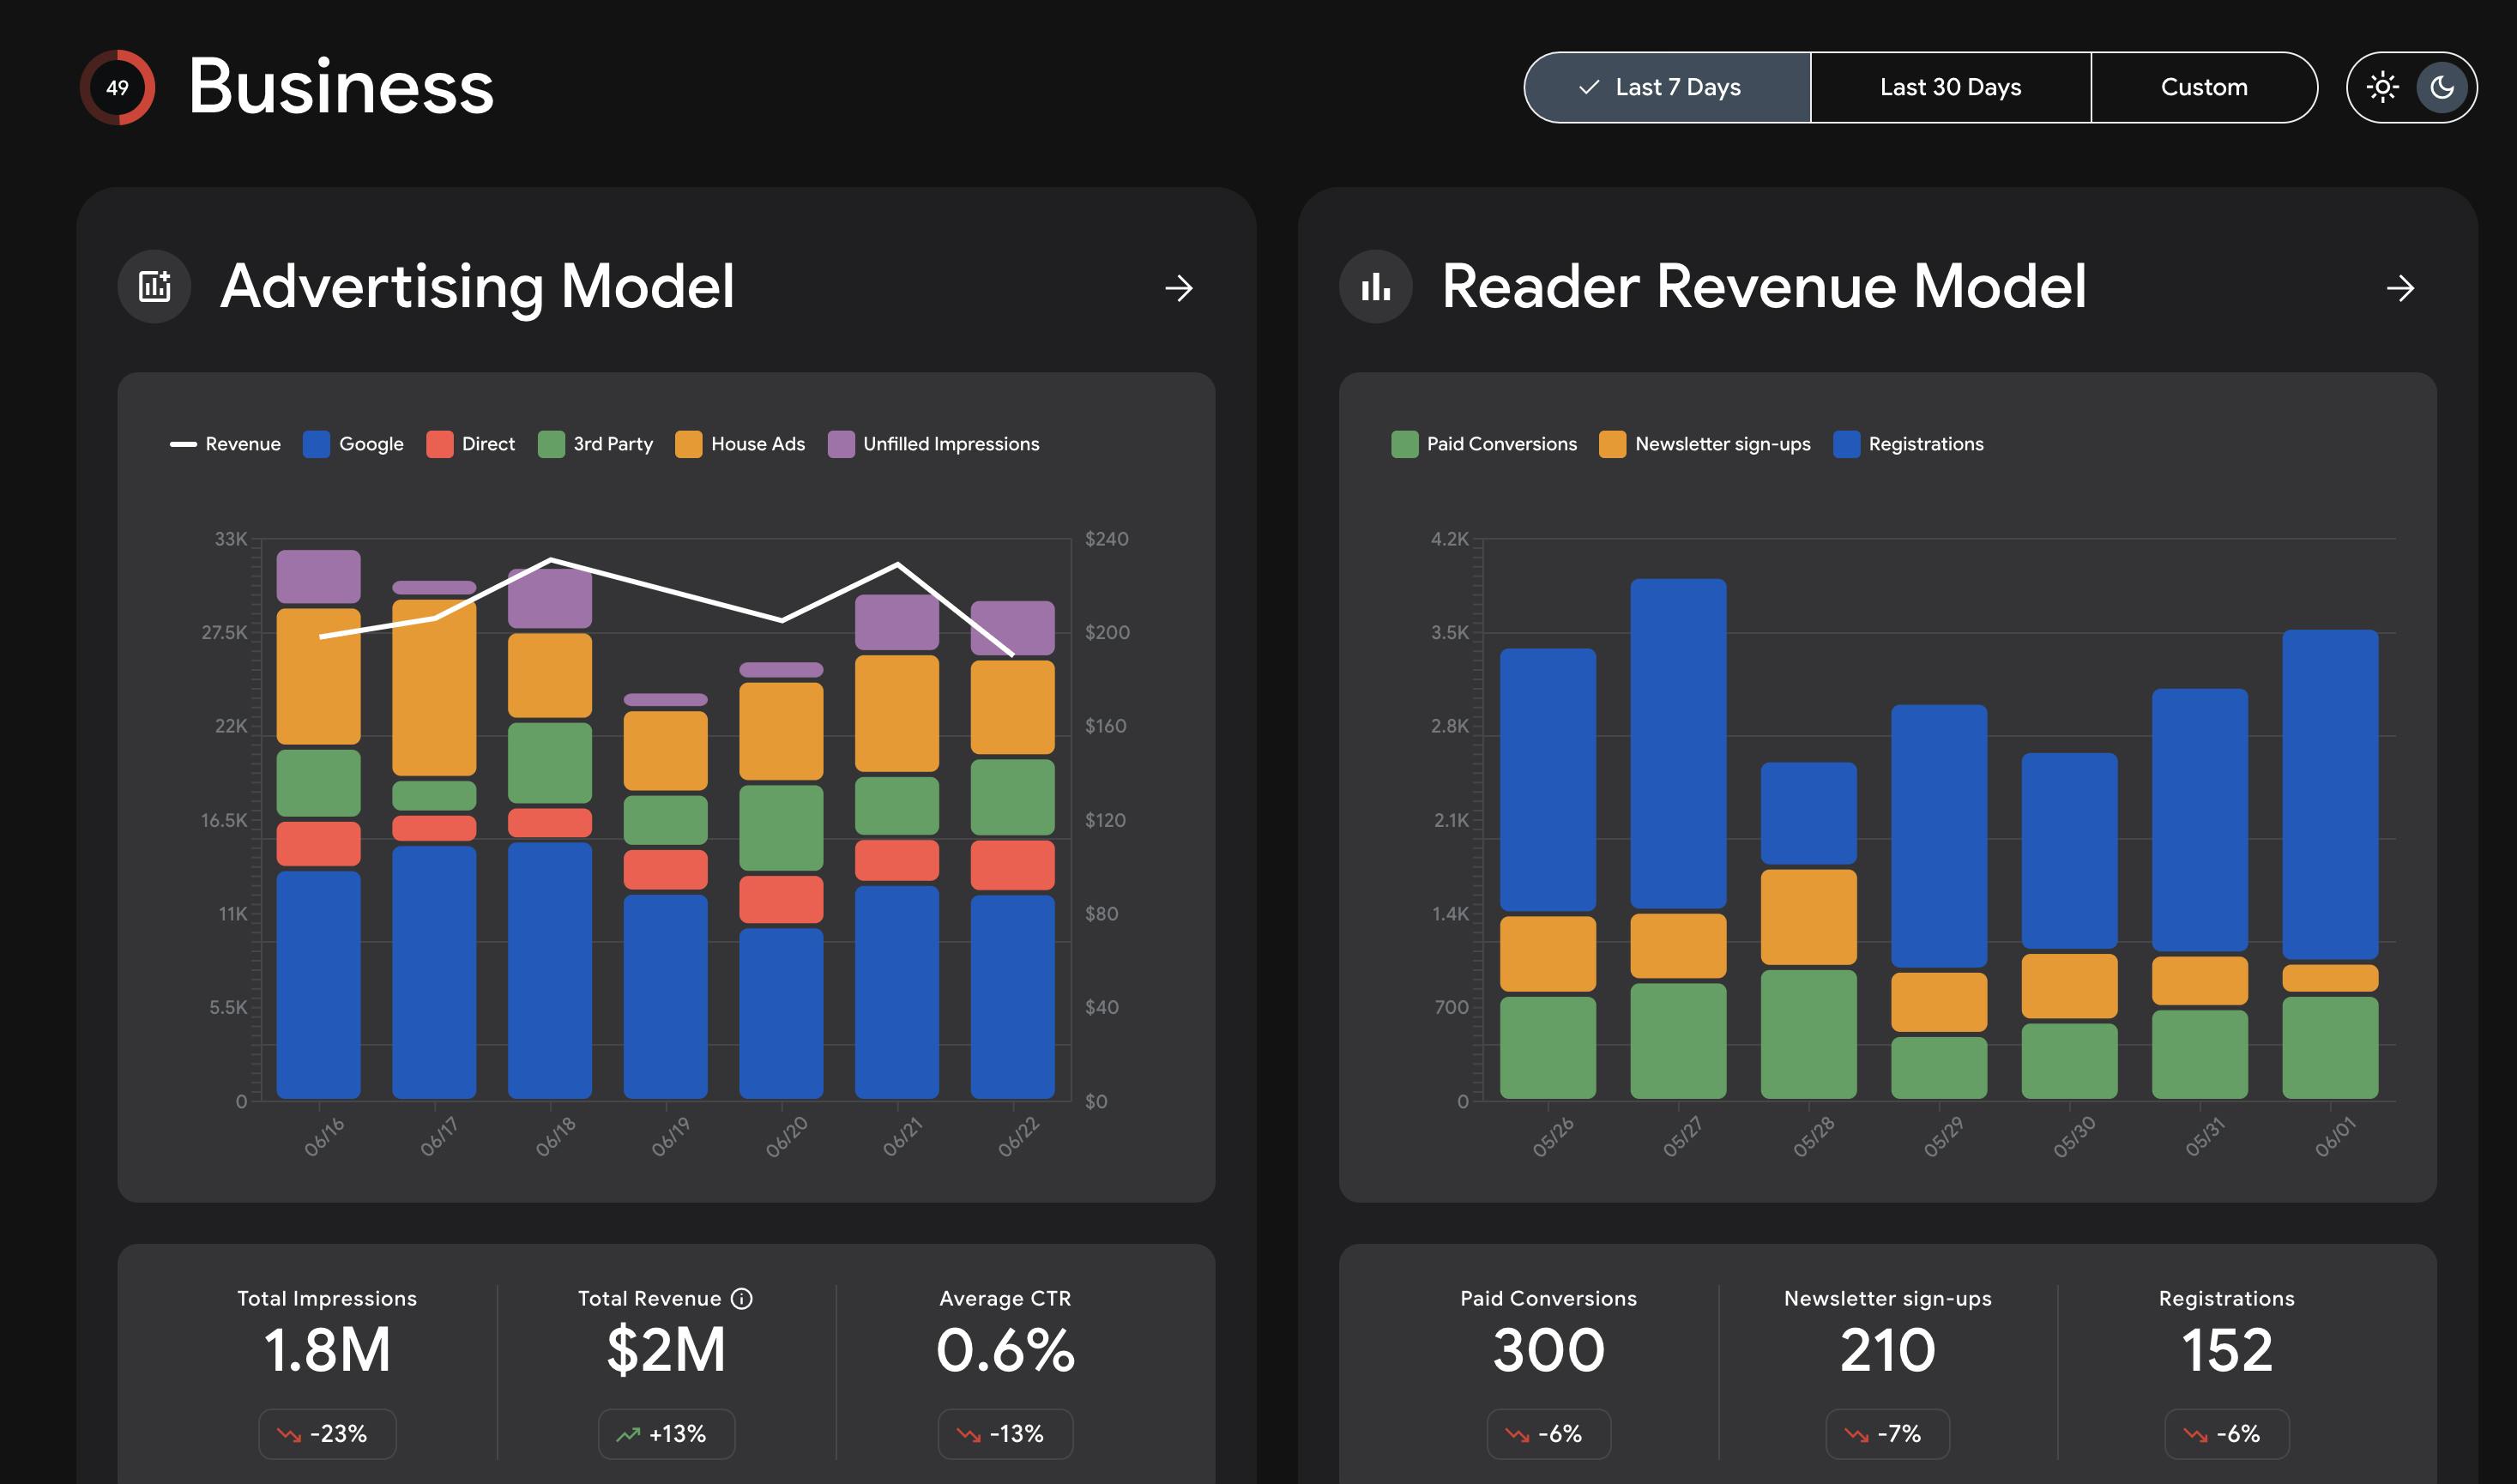The image size is (2517, 1484).
Task: Click the 06/16 Google blue bar segment
Action: (318, 985)
